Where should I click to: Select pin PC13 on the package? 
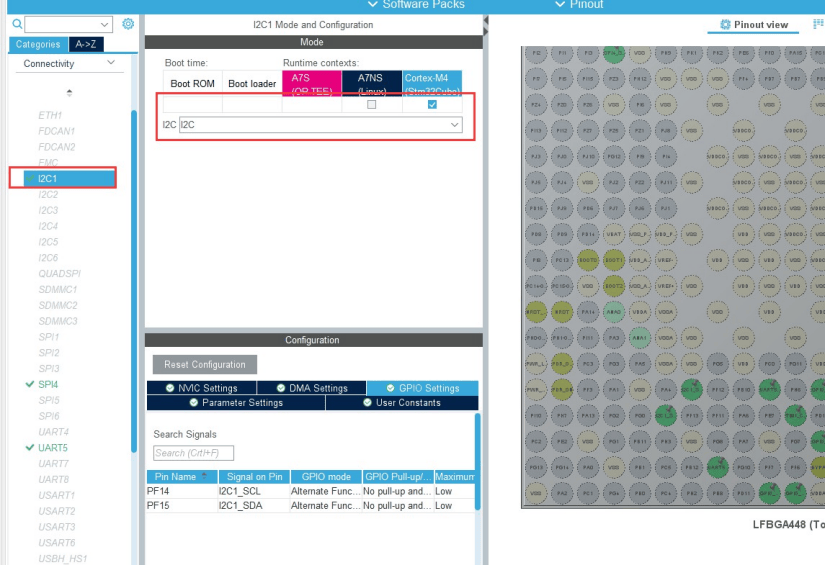point(562,260)
